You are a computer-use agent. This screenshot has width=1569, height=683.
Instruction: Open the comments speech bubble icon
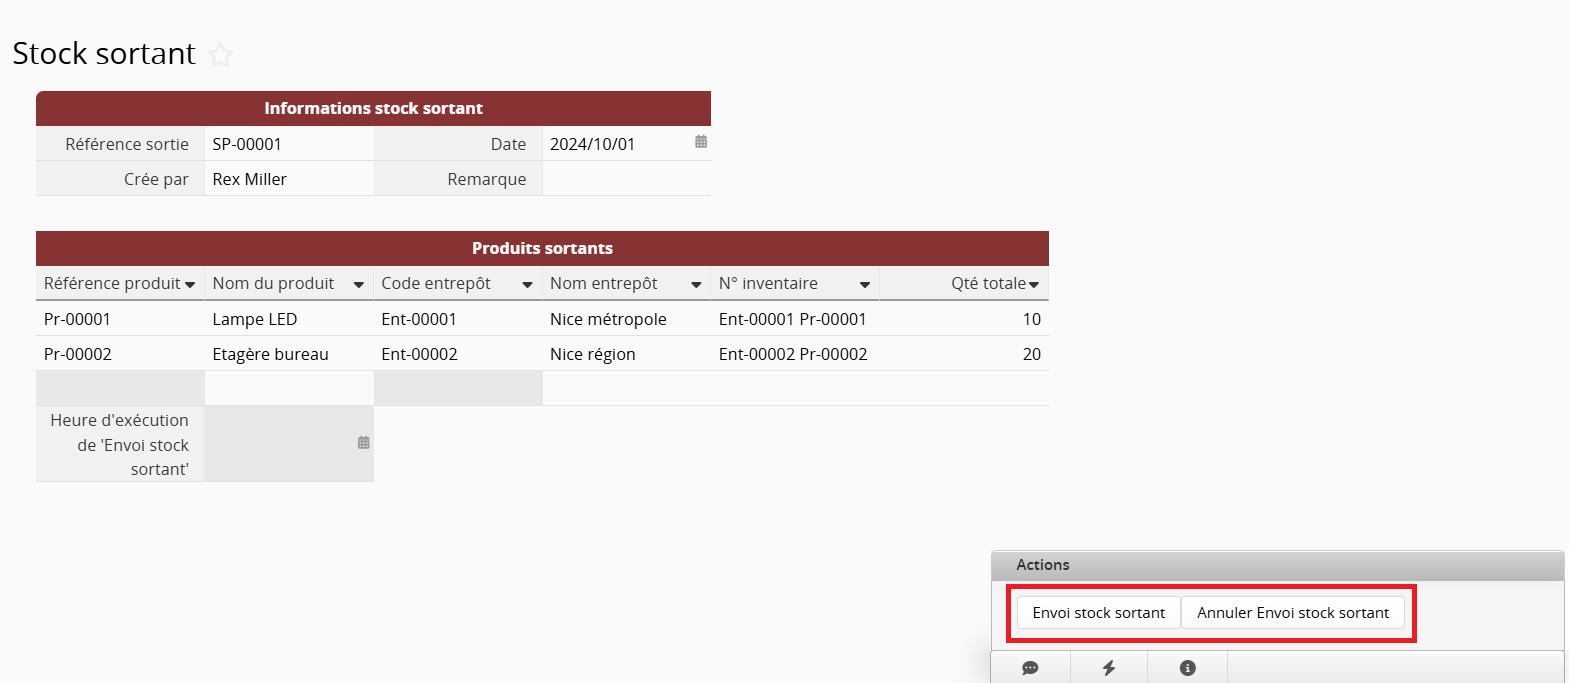tap(1030, 668)
